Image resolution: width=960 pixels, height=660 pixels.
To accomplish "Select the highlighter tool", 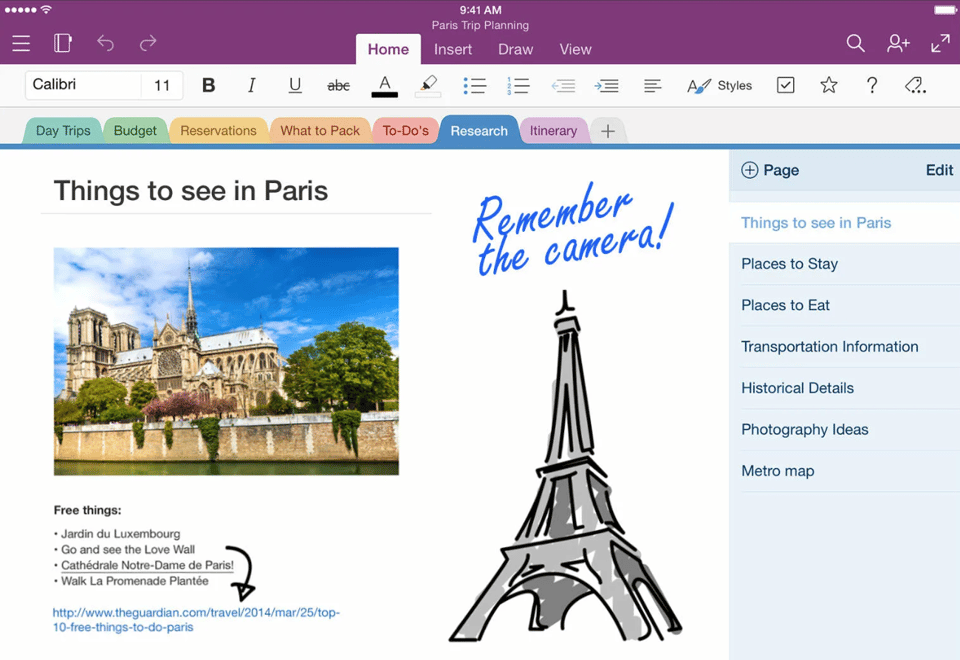I will click(428, 85).
